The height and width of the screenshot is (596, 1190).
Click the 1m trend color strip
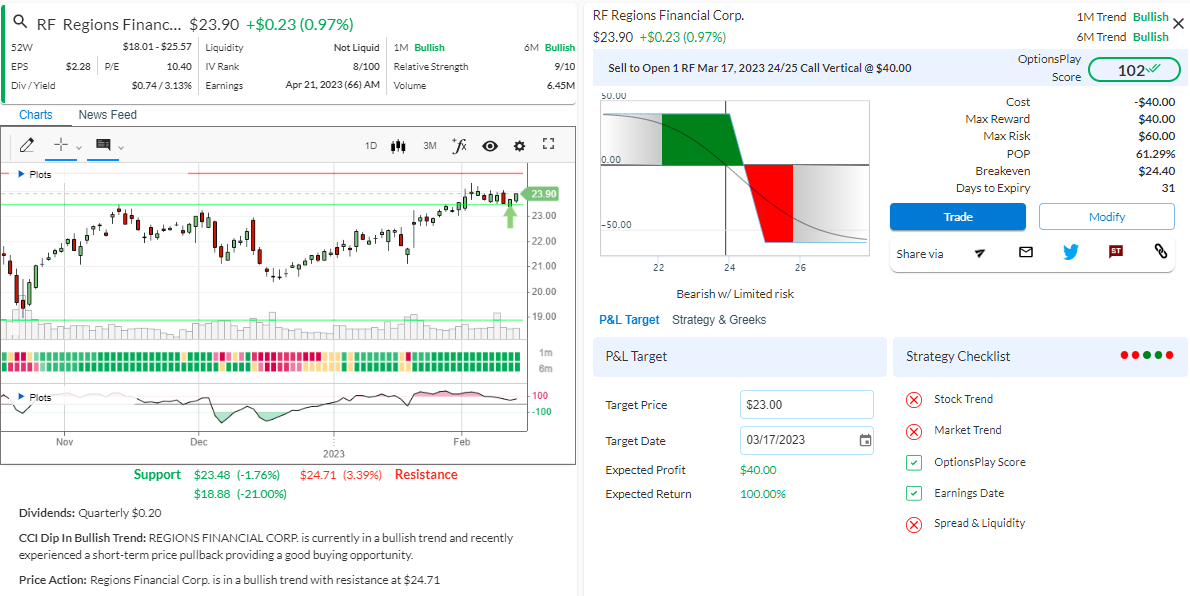click(262, 356)
